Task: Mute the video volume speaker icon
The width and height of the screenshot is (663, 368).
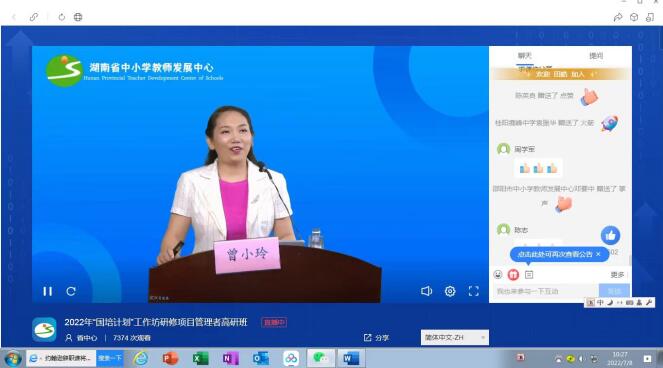Action: point(427,291)
